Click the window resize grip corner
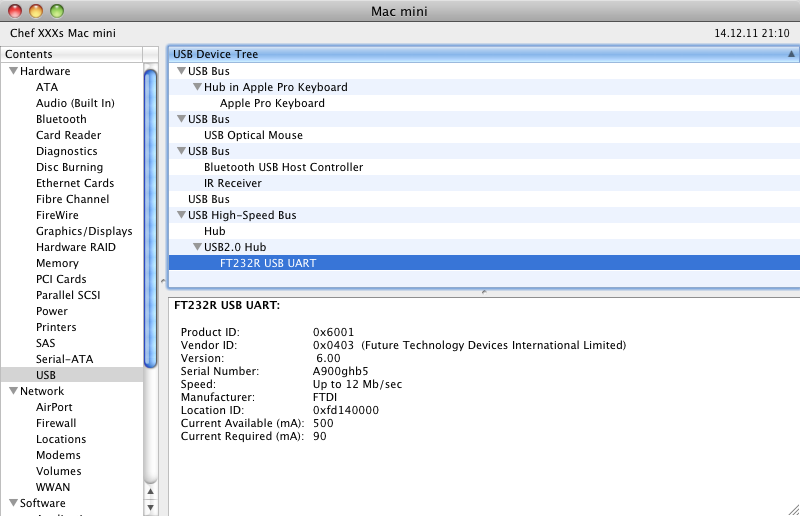This screenshot has width=800, height=516. pos(794,510)
